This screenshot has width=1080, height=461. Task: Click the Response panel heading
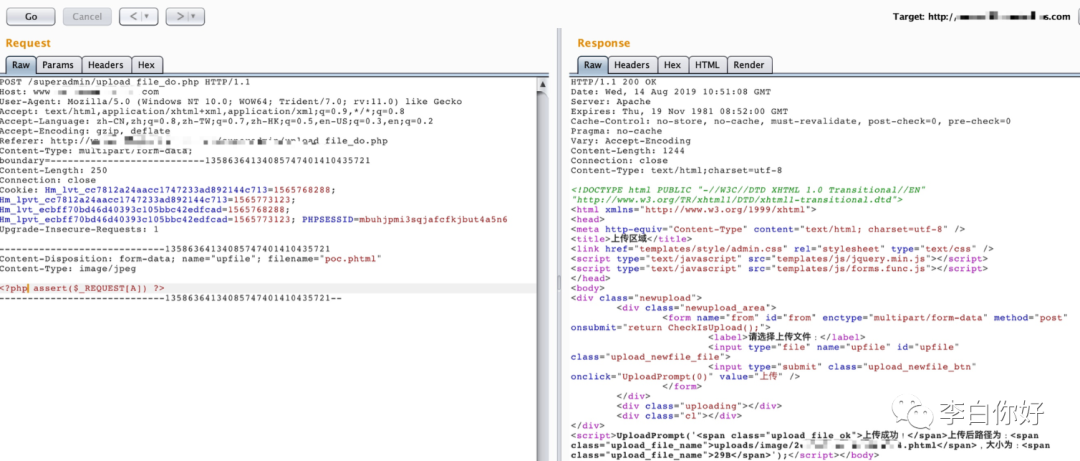click(x=603, y=43)
